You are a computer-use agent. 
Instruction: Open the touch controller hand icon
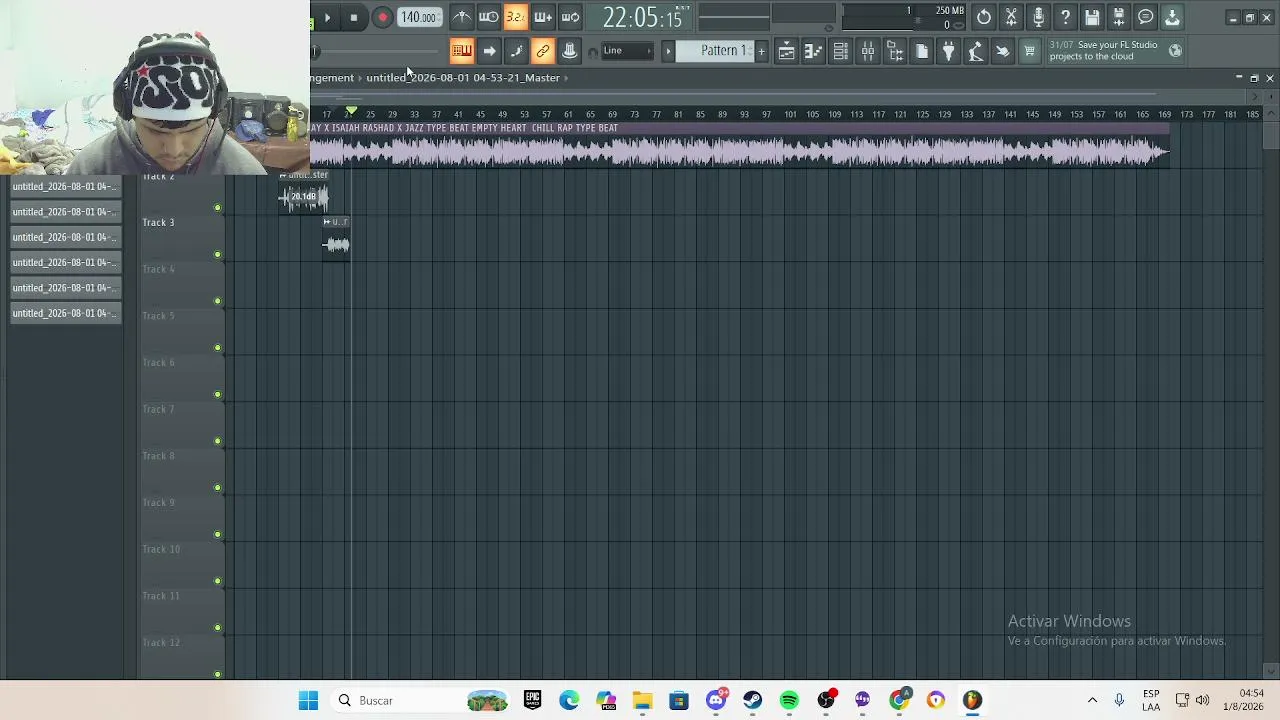[x=1002, y=52]
